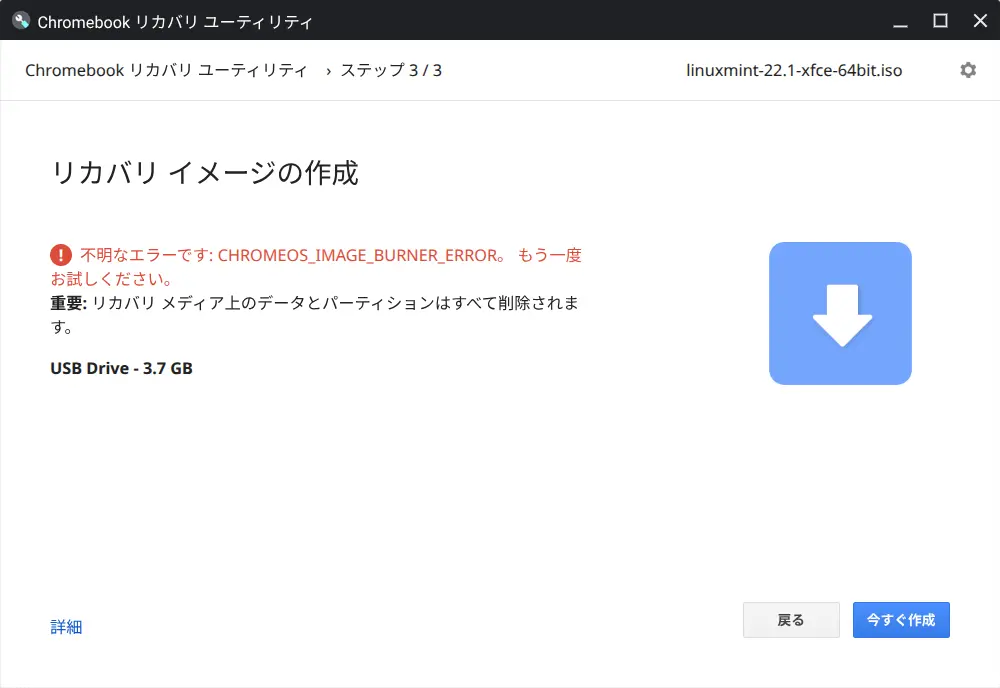Open the settings gear menu

967,70
